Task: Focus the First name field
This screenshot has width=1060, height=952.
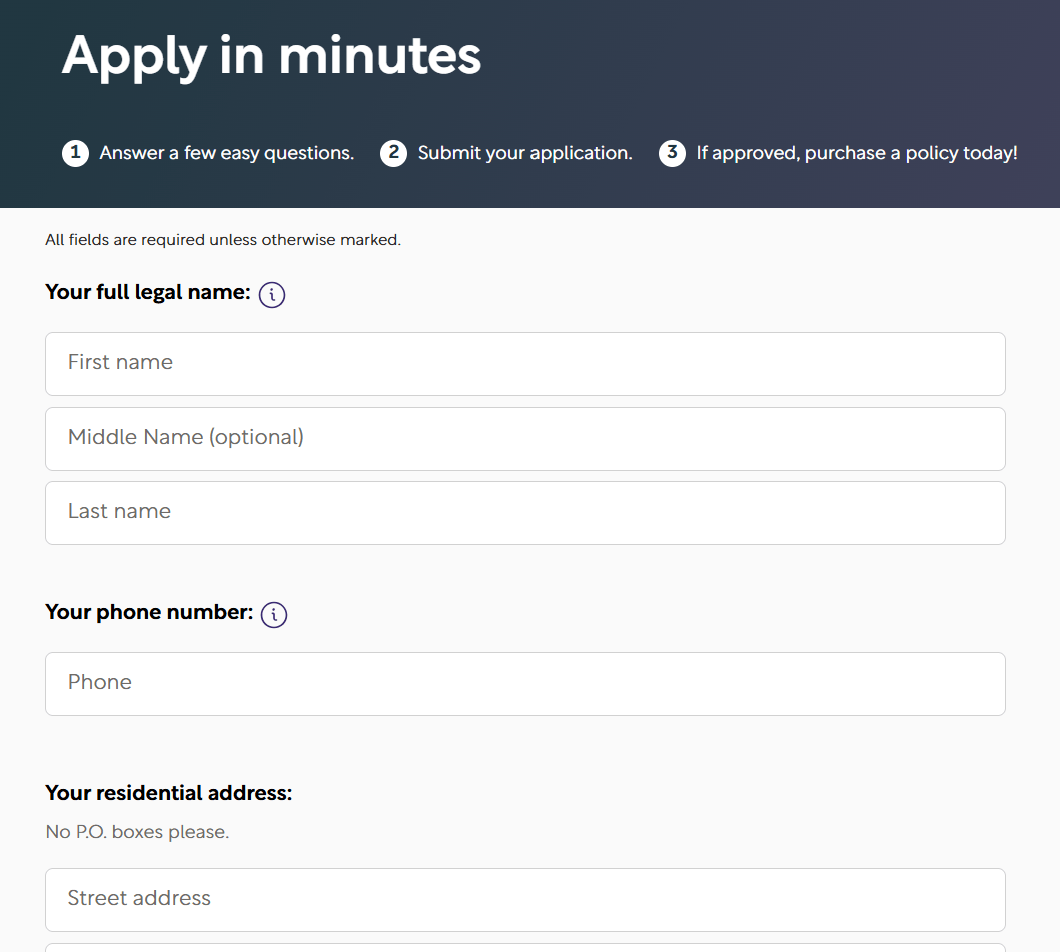Action: [525, 364]
